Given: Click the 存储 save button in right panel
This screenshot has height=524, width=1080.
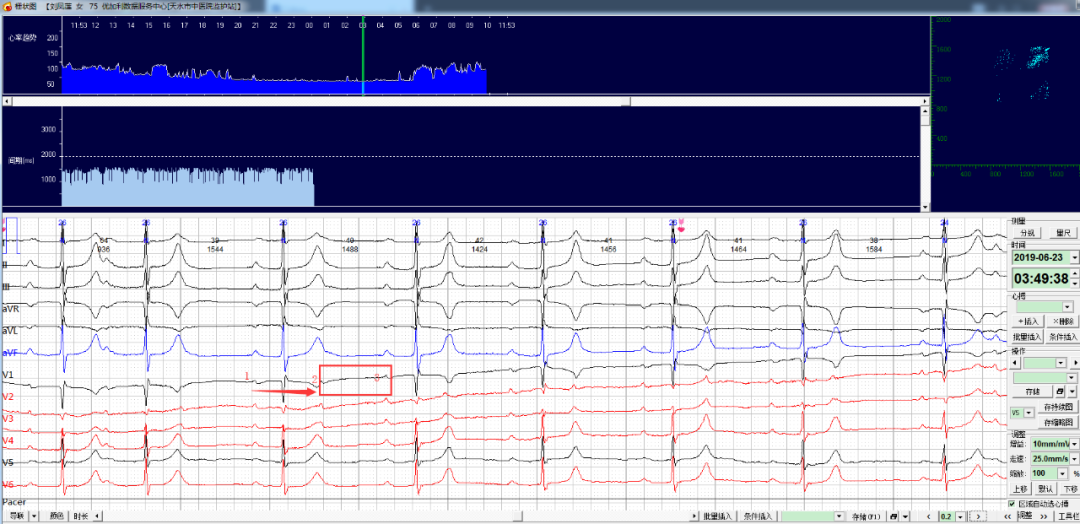Looking at the screenshot, I should point(1032,391).
